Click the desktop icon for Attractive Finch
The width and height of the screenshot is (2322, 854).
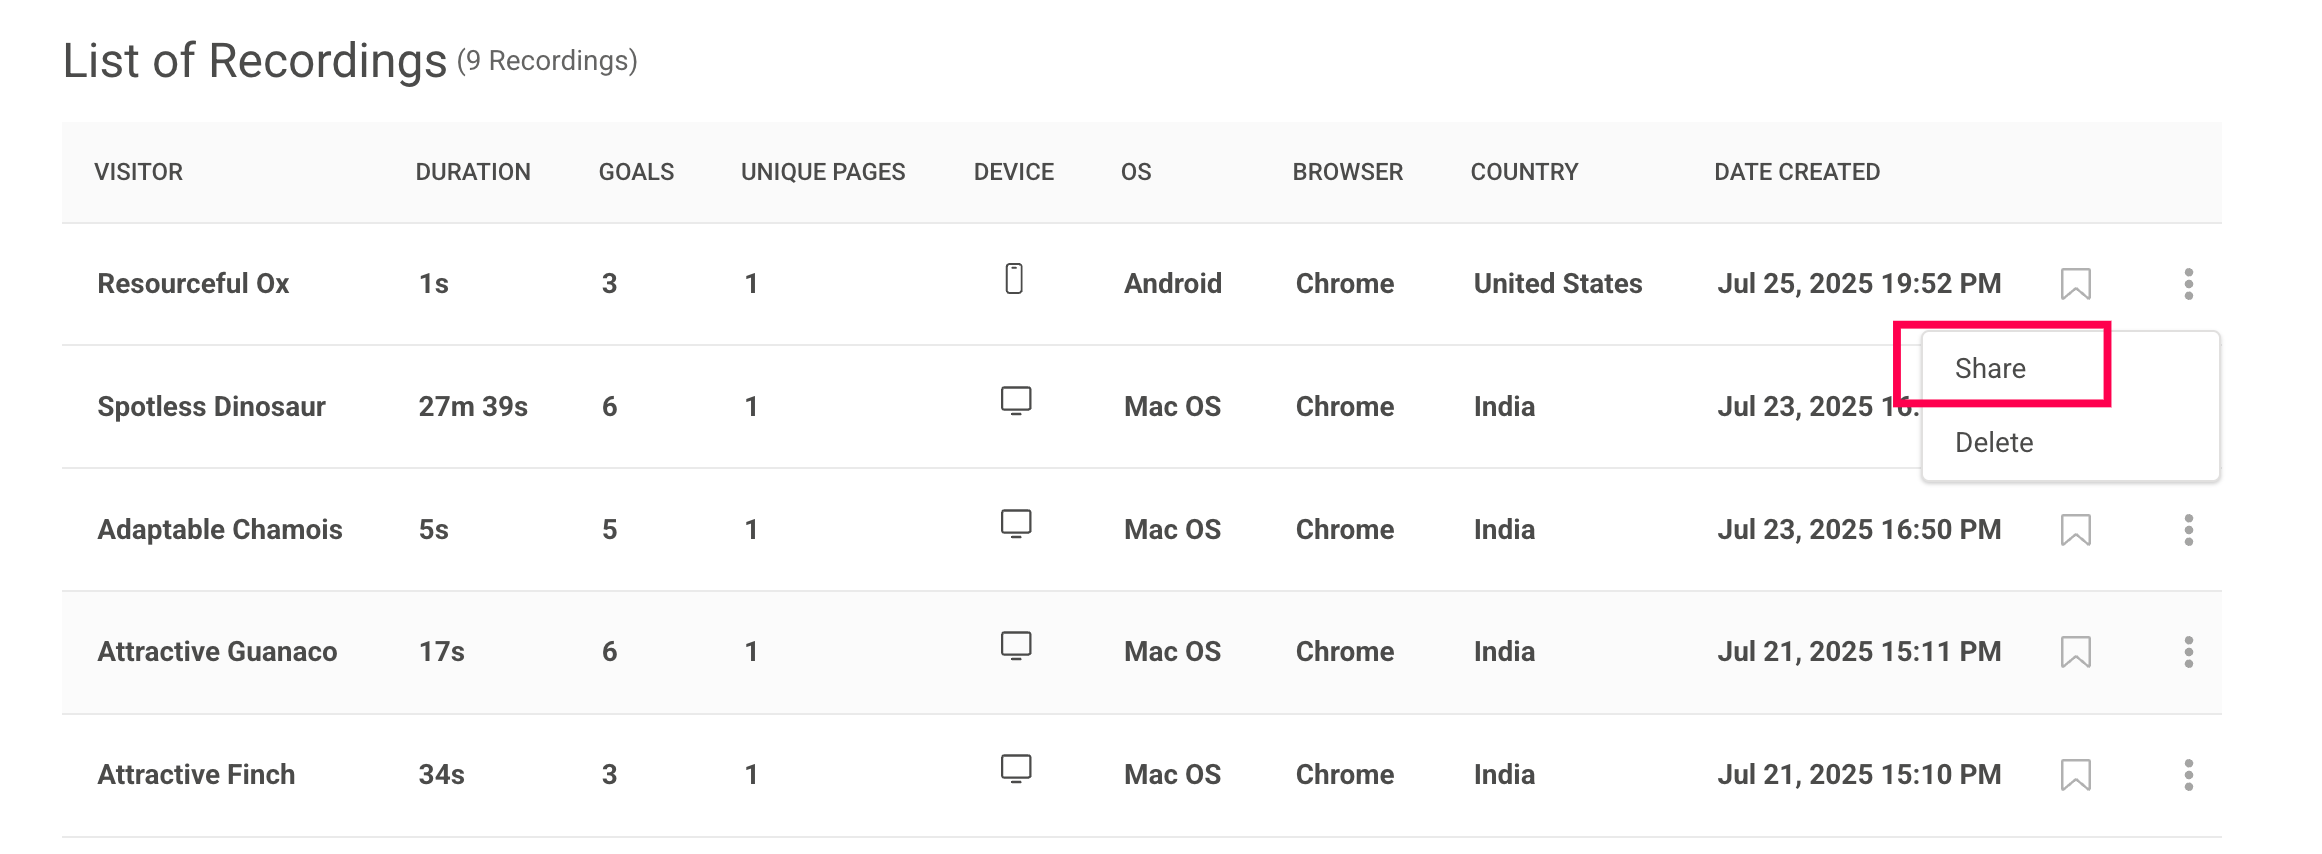(x=1016, y=769)
